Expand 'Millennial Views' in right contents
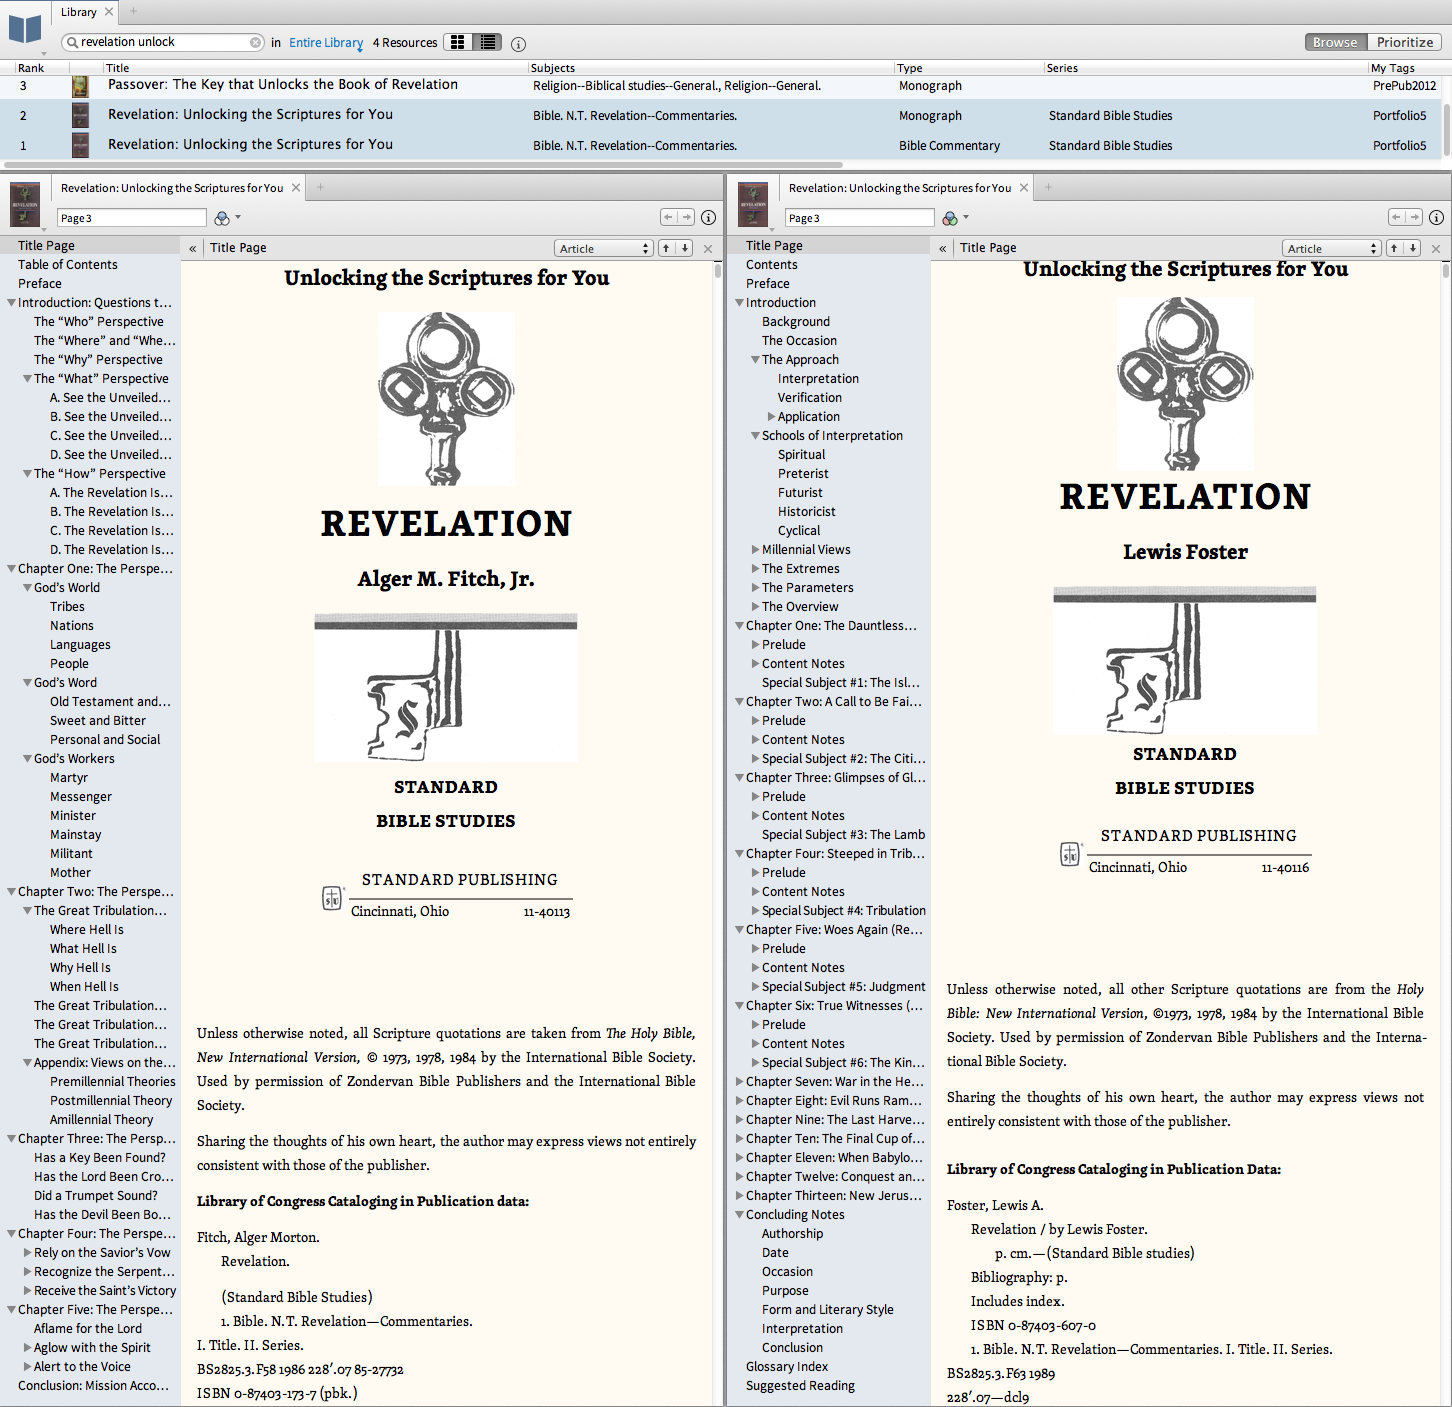 (x=755, y=550)
